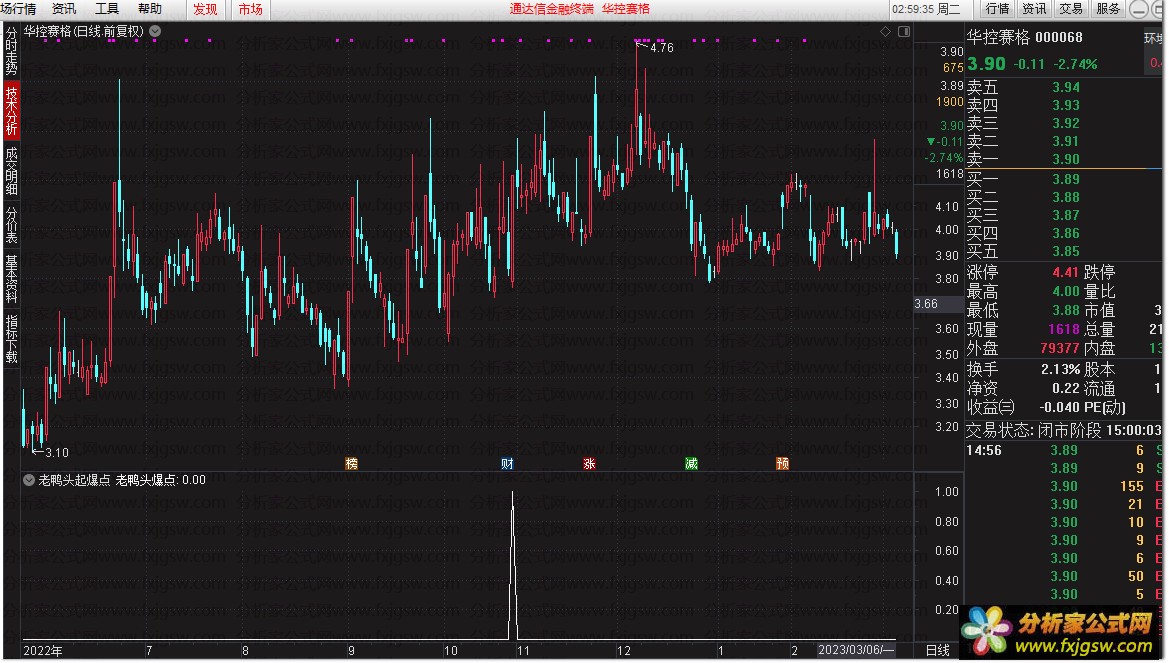Click the 交易状态 闭市阶段 status line
Image resolution: width=1169 pixels, height=663 pixels.
[x=1063, y=430]
